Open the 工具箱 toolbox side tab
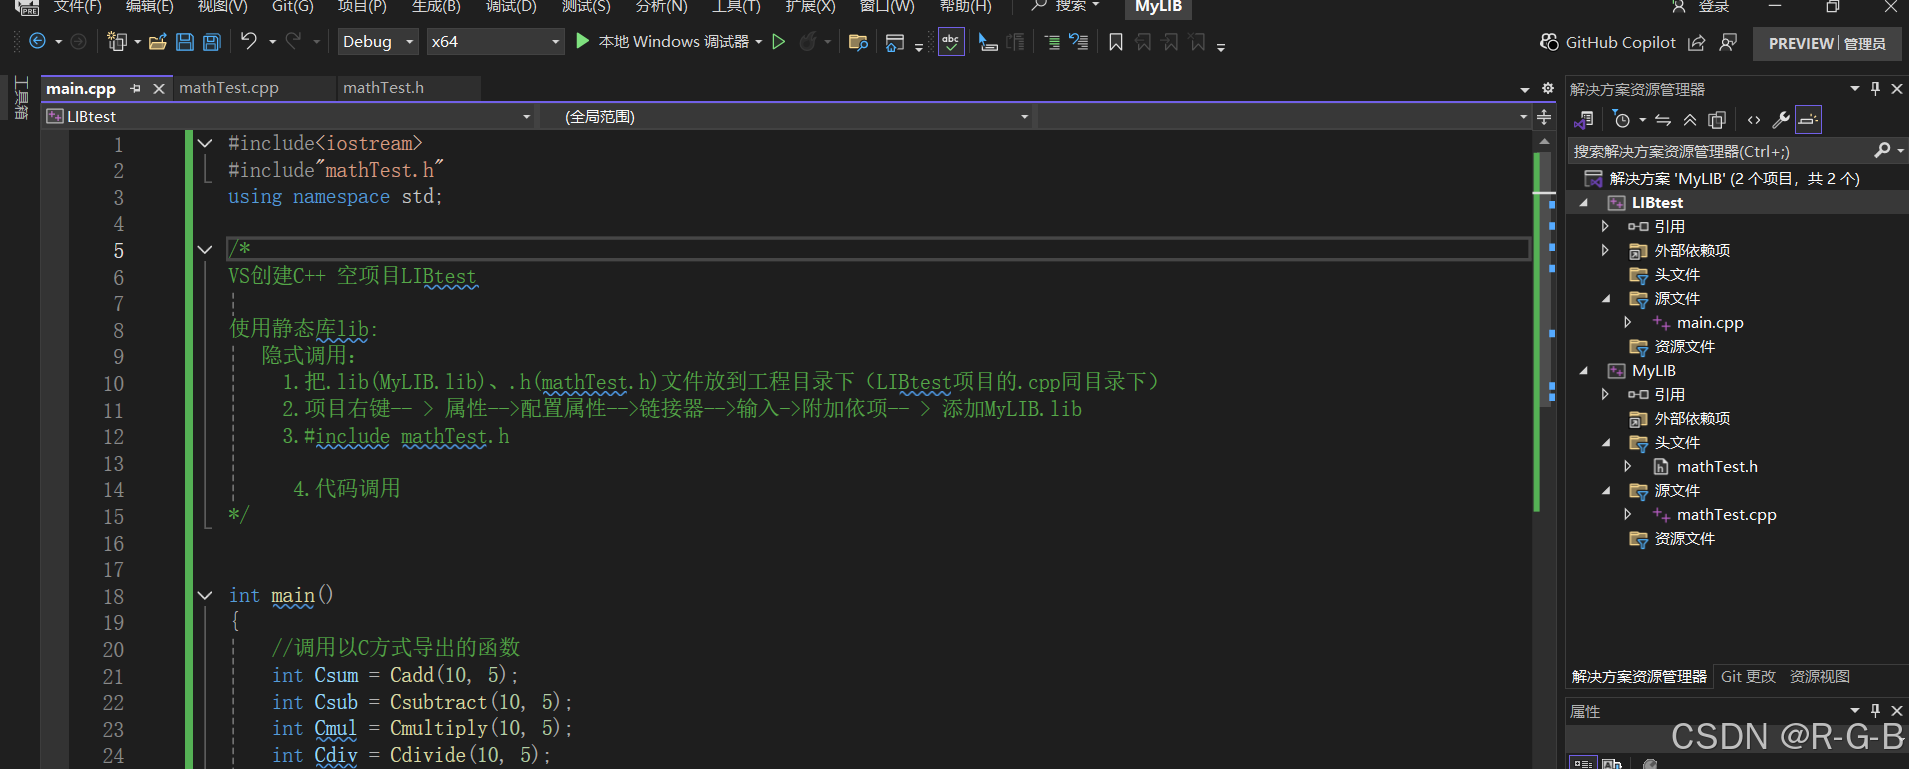Image resolution: width=1909 pixels, height=769 pixels. click(21, 98)
